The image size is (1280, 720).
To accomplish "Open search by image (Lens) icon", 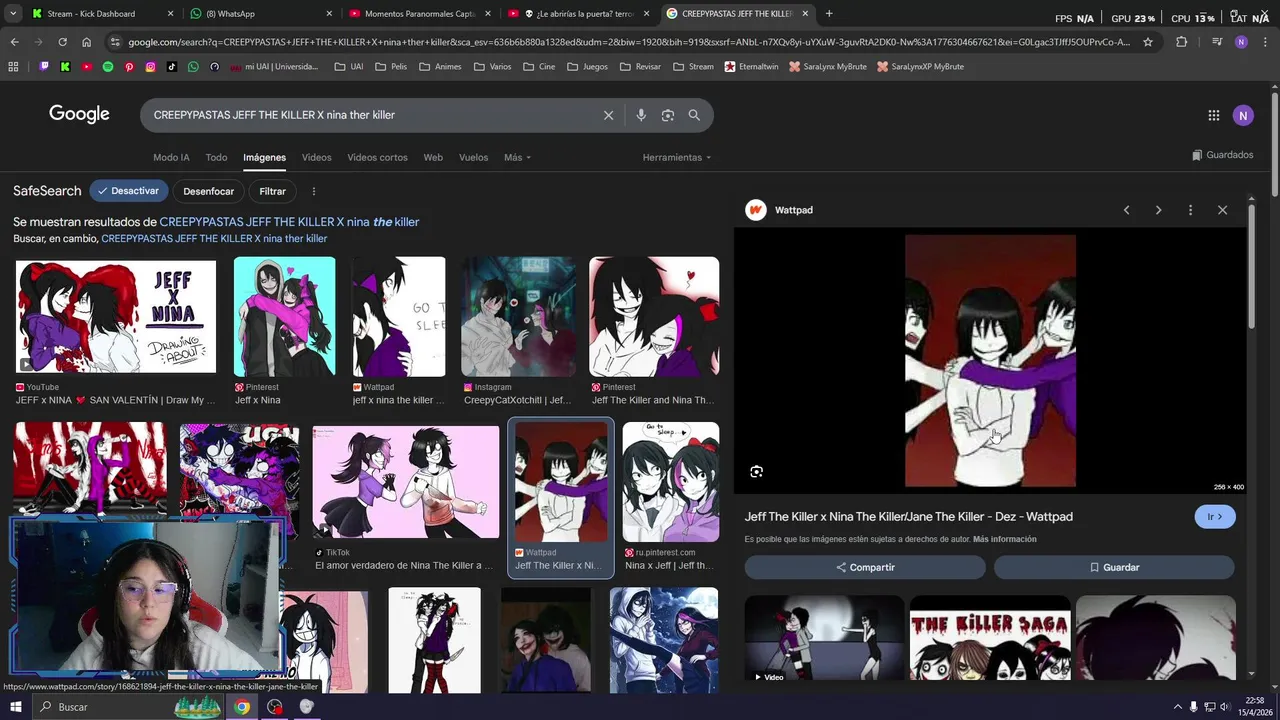I will [668, 115].
